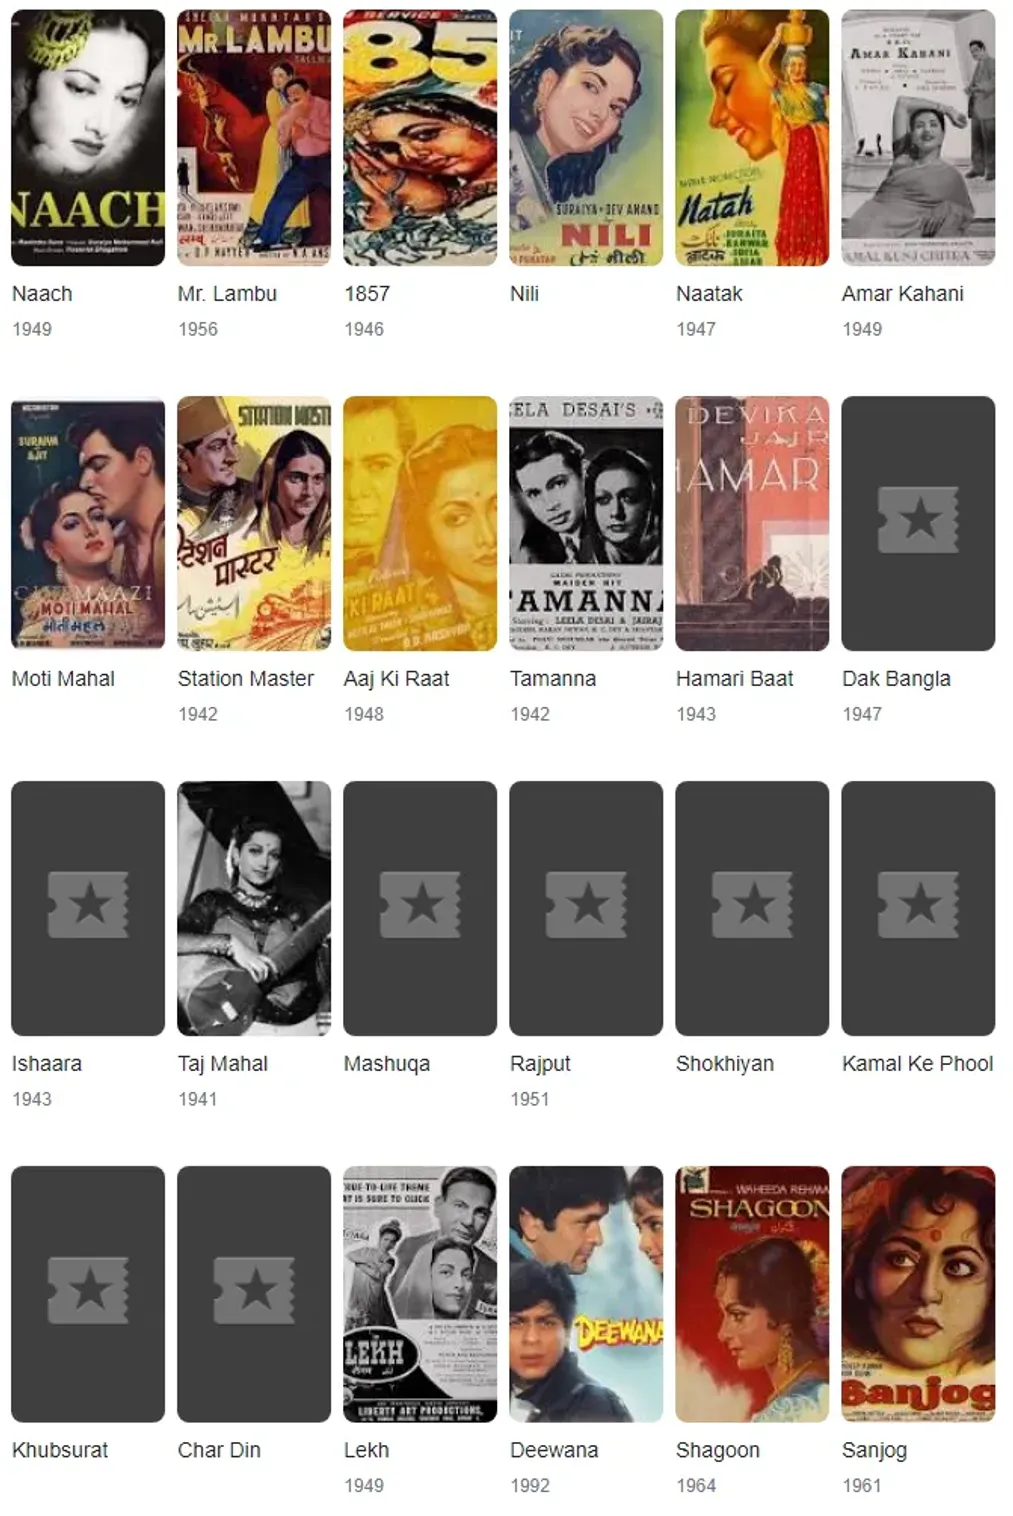Image resolution: width=1013 pixels, height=1516 pixels.
Task: Select the Sanjog movie poster
Action: coord(918,1294)
